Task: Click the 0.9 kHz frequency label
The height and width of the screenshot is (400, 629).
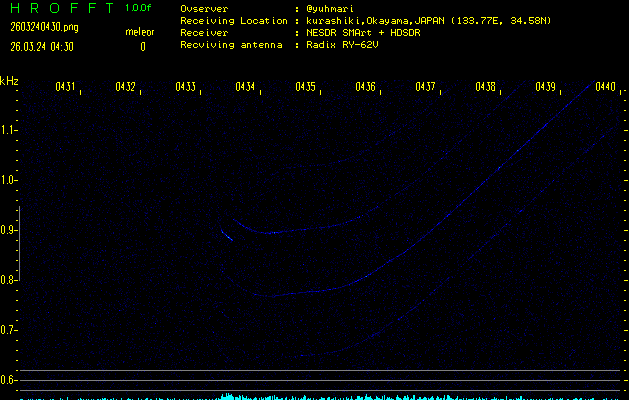Action: 9,230
